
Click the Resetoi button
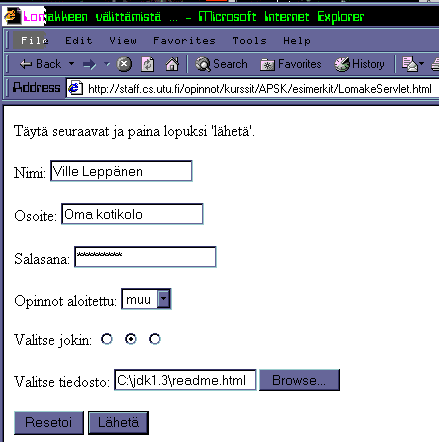(49, 423)
